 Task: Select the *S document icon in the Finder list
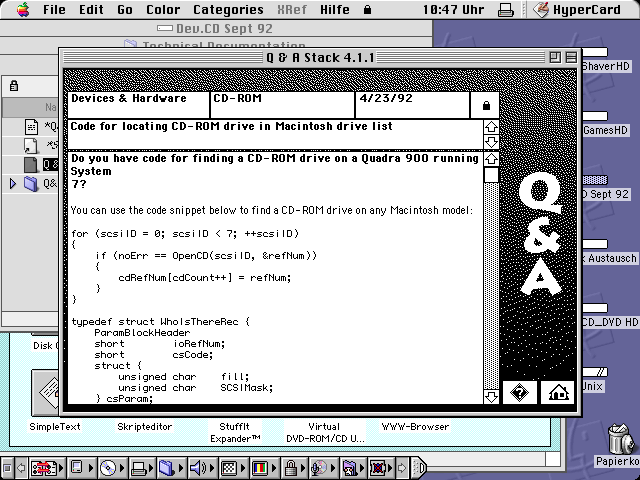tap(31, 146)
